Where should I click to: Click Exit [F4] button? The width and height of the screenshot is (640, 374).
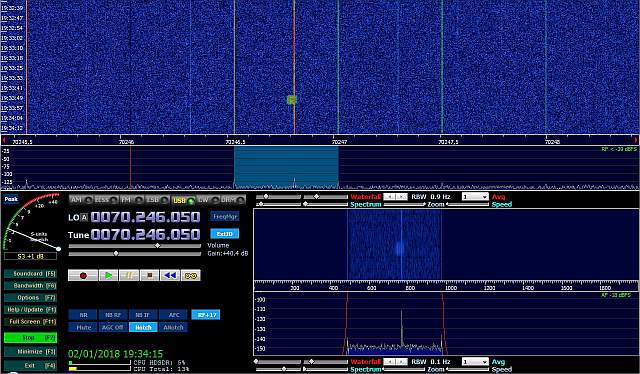(x=30, y=365)
